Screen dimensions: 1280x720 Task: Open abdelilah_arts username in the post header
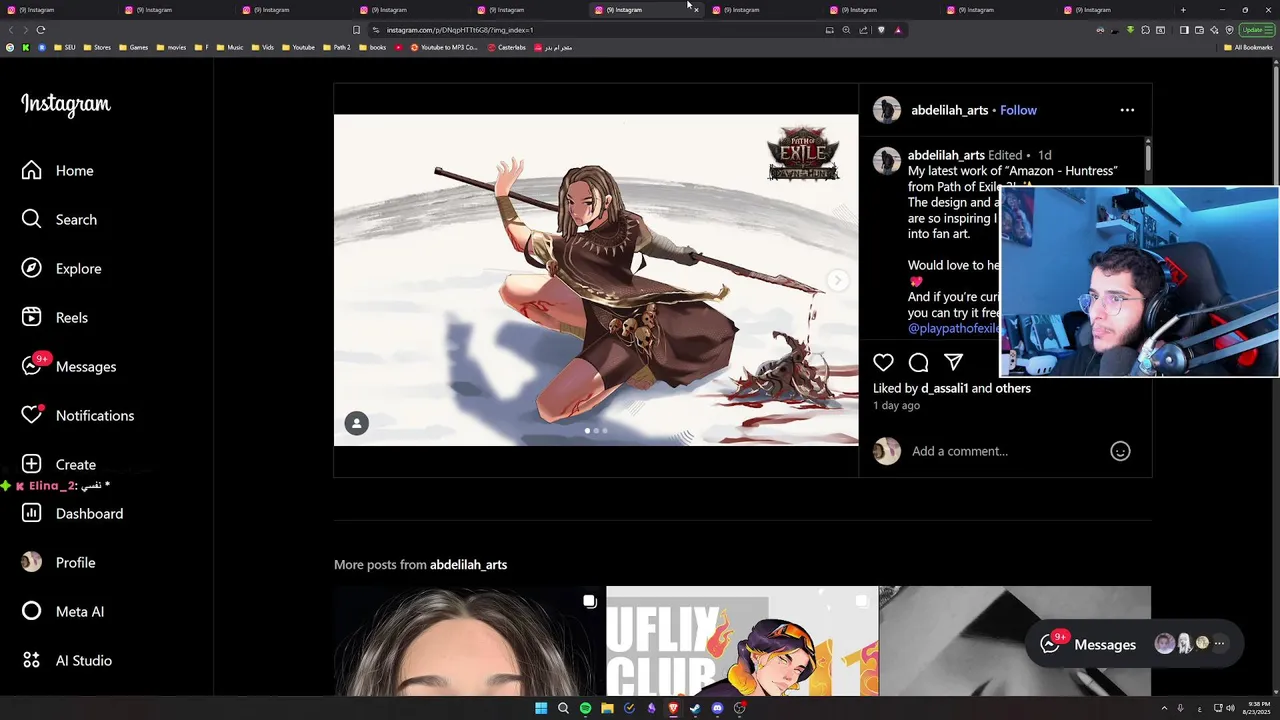pos(949,110)
